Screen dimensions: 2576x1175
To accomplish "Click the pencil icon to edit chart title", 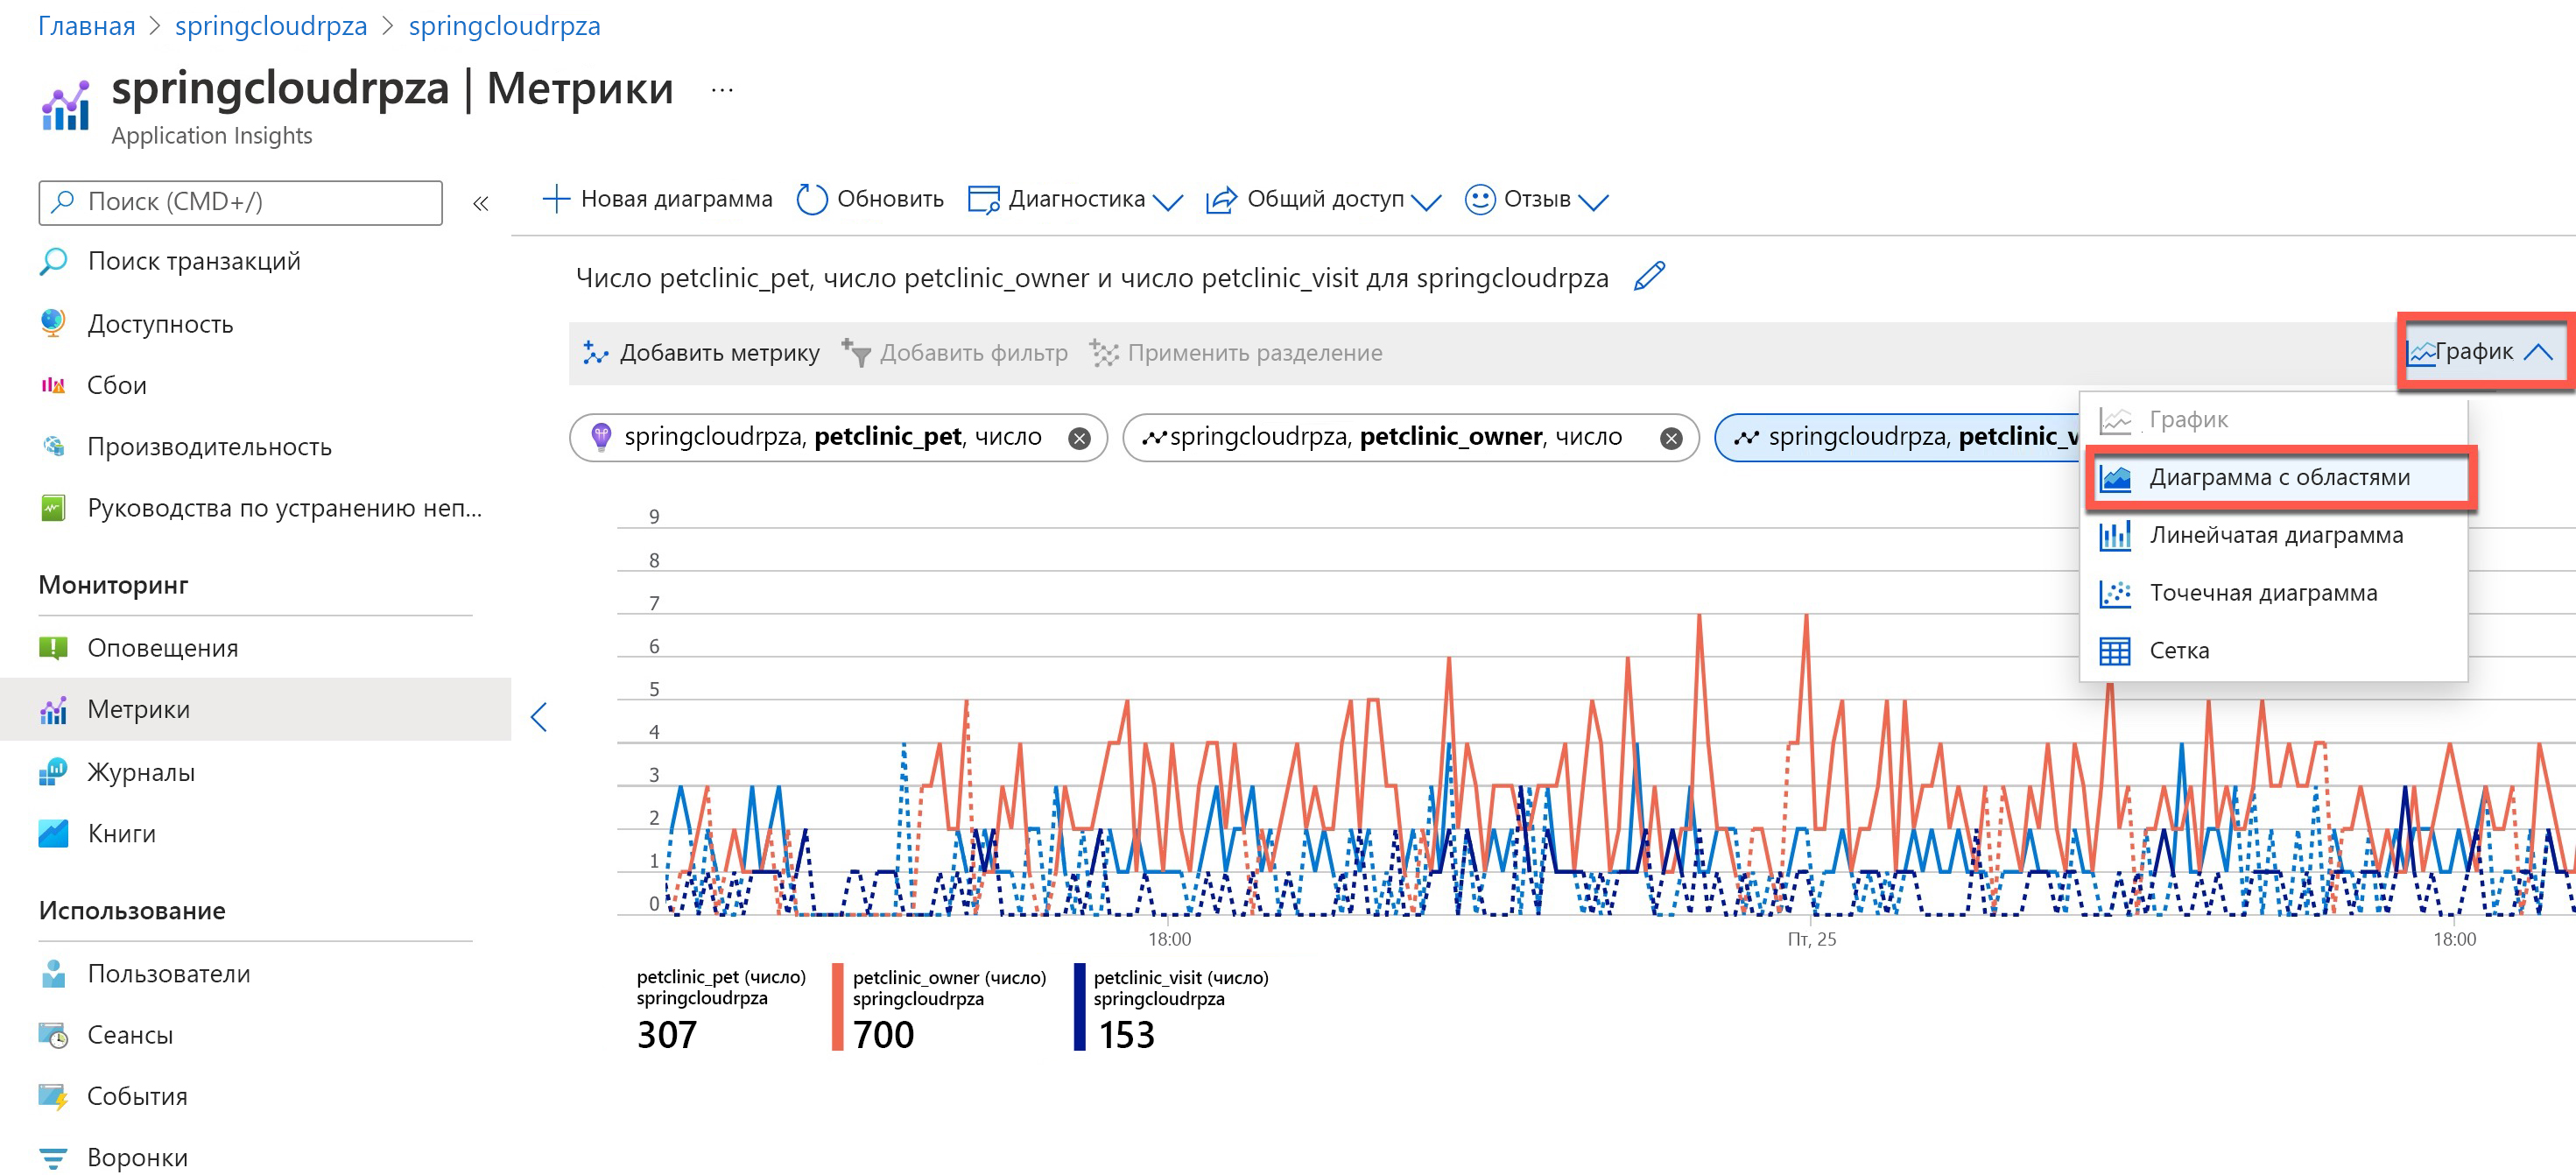I will (1648, 277).
